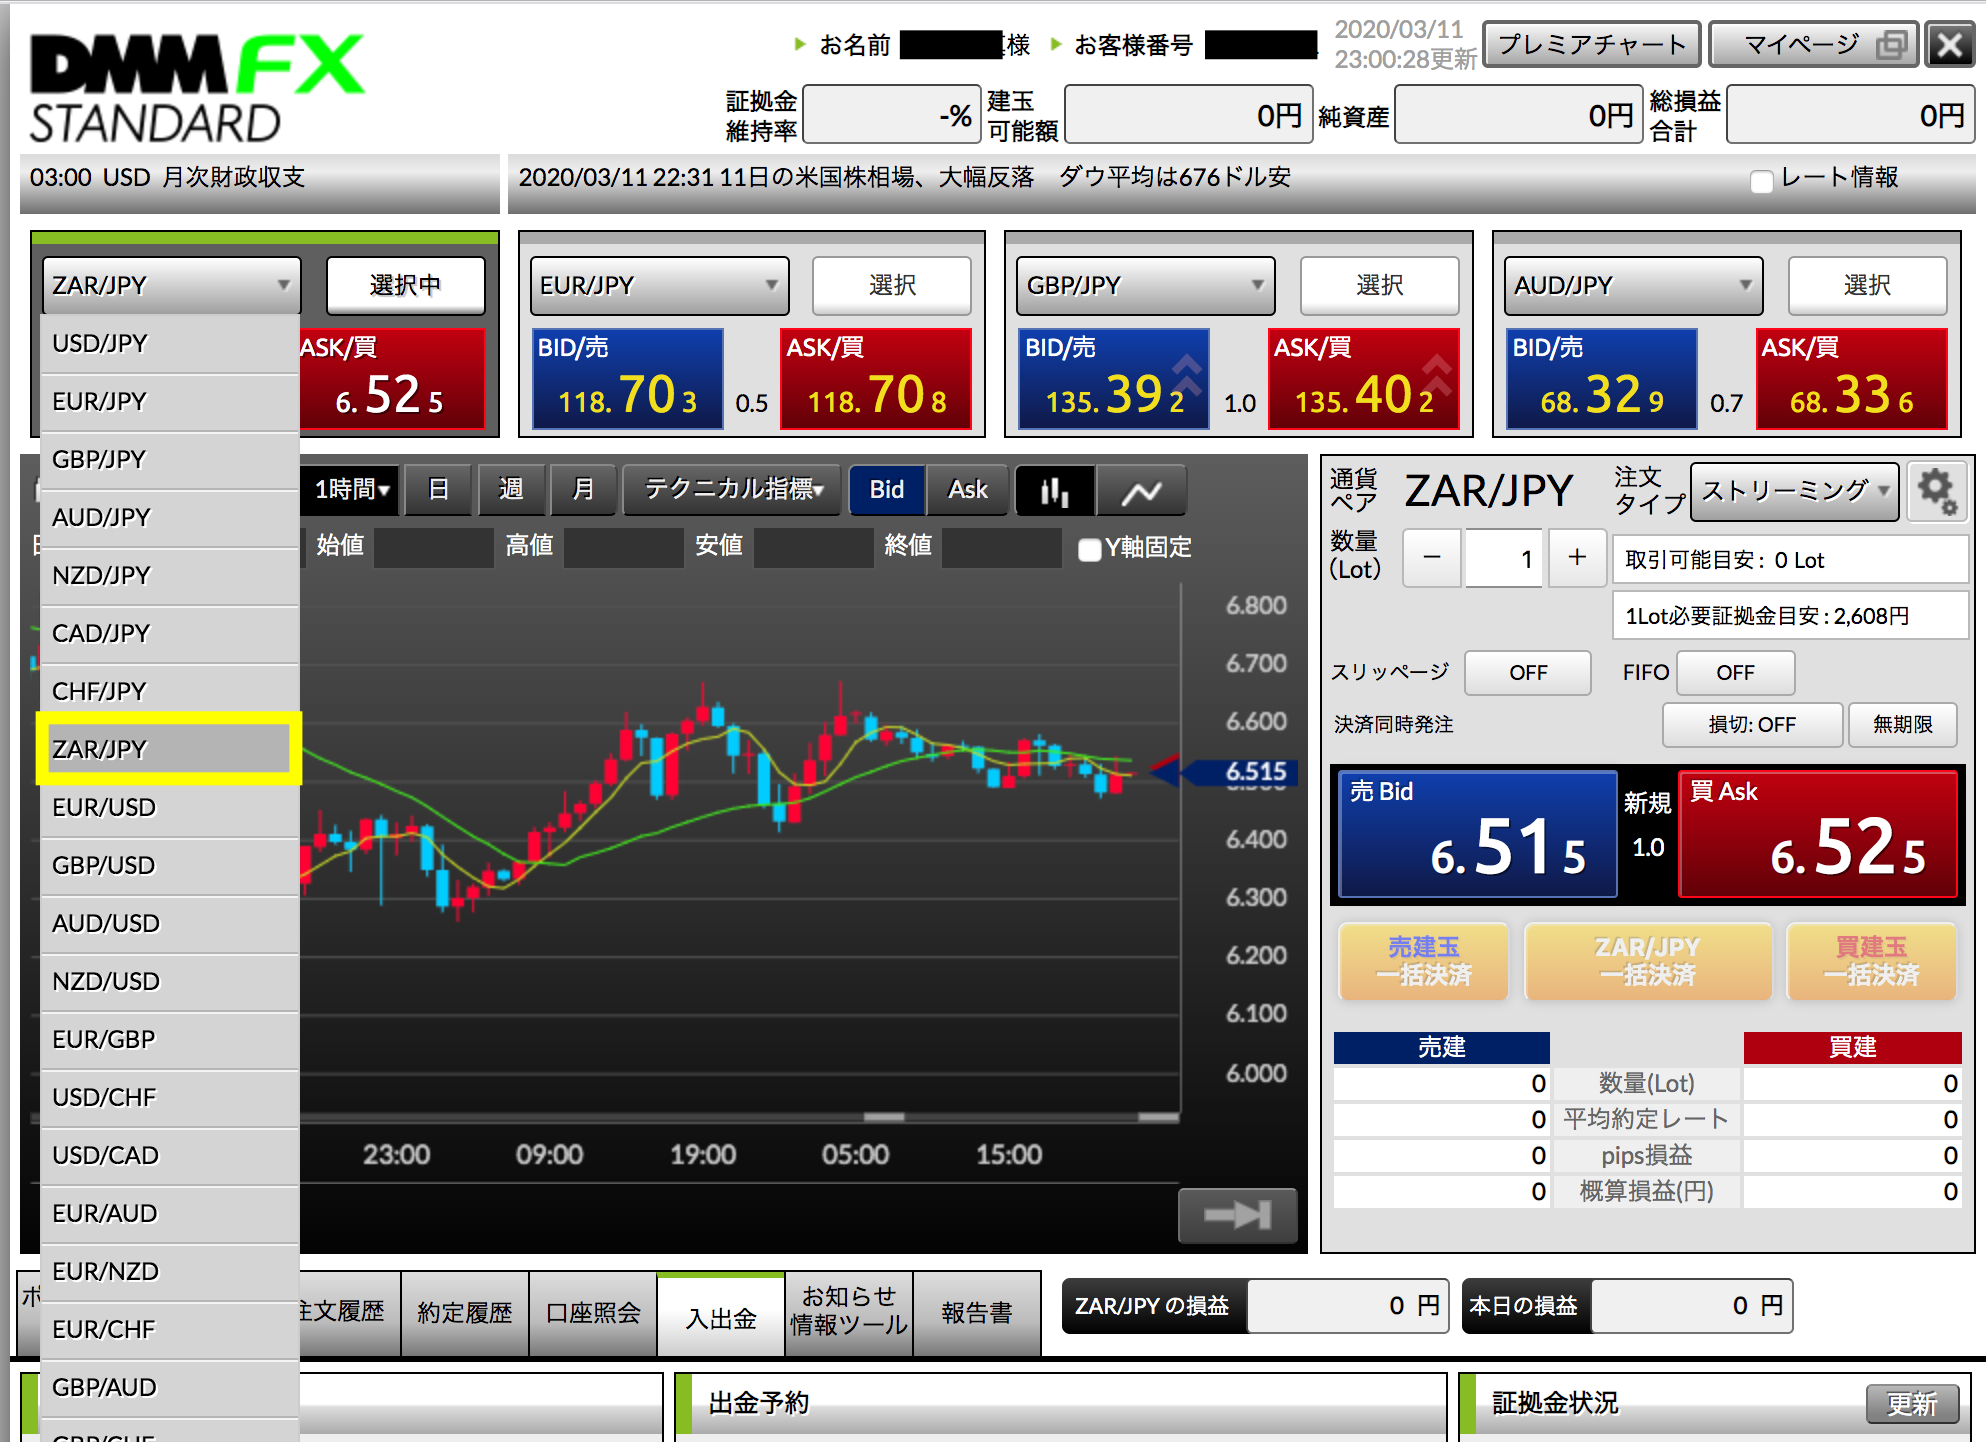This screenshot has width=1986, height=1442.
Task: Choose GBP/AUD from the pair list
Action: (x=170, y=1388)
